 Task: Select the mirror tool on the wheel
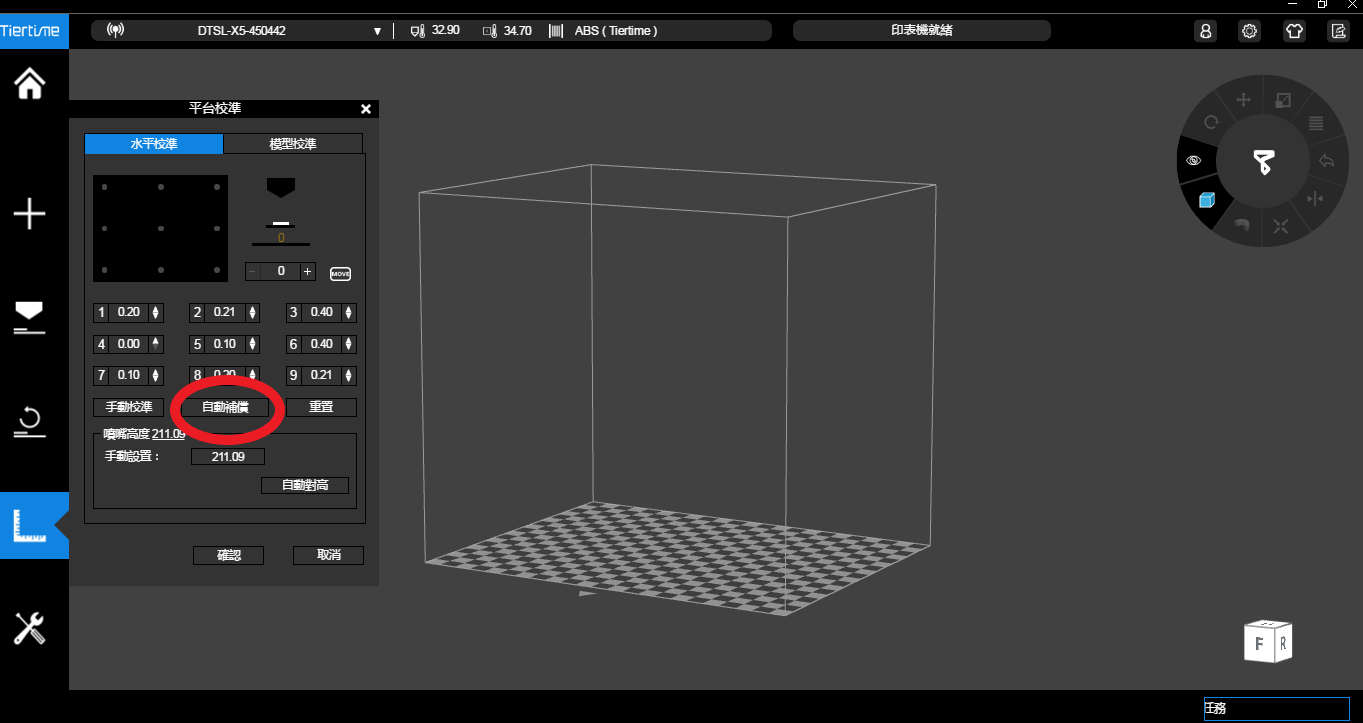1315,198
